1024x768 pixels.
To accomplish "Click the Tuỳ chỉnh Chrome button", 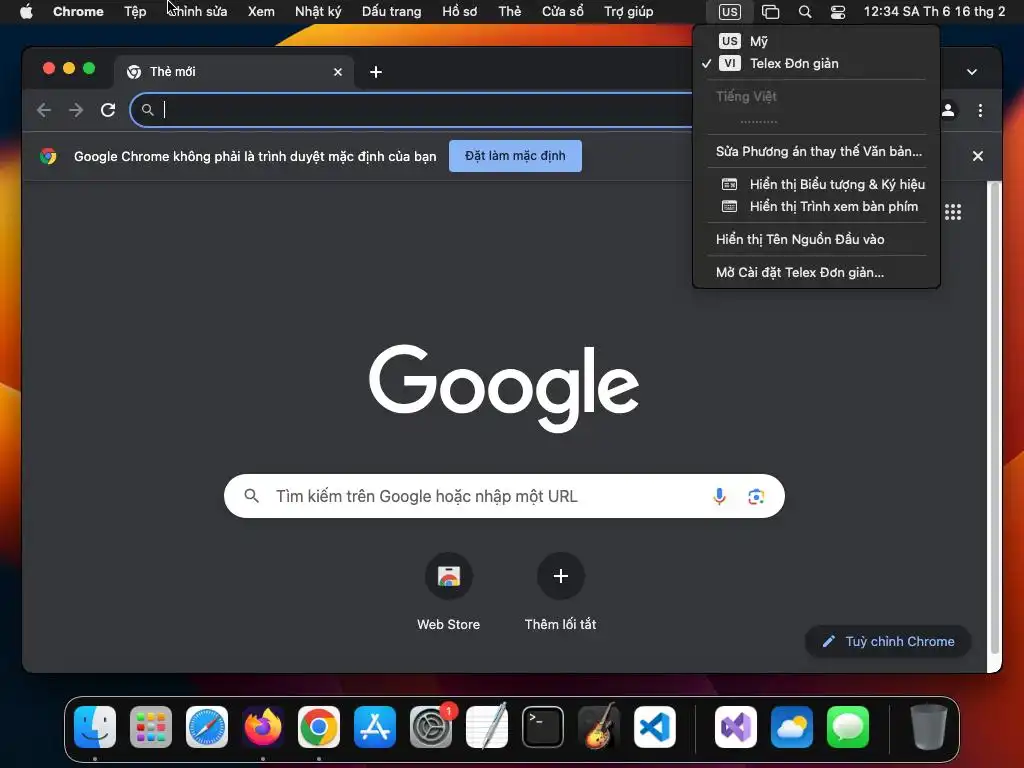I will tap(888, 641).
